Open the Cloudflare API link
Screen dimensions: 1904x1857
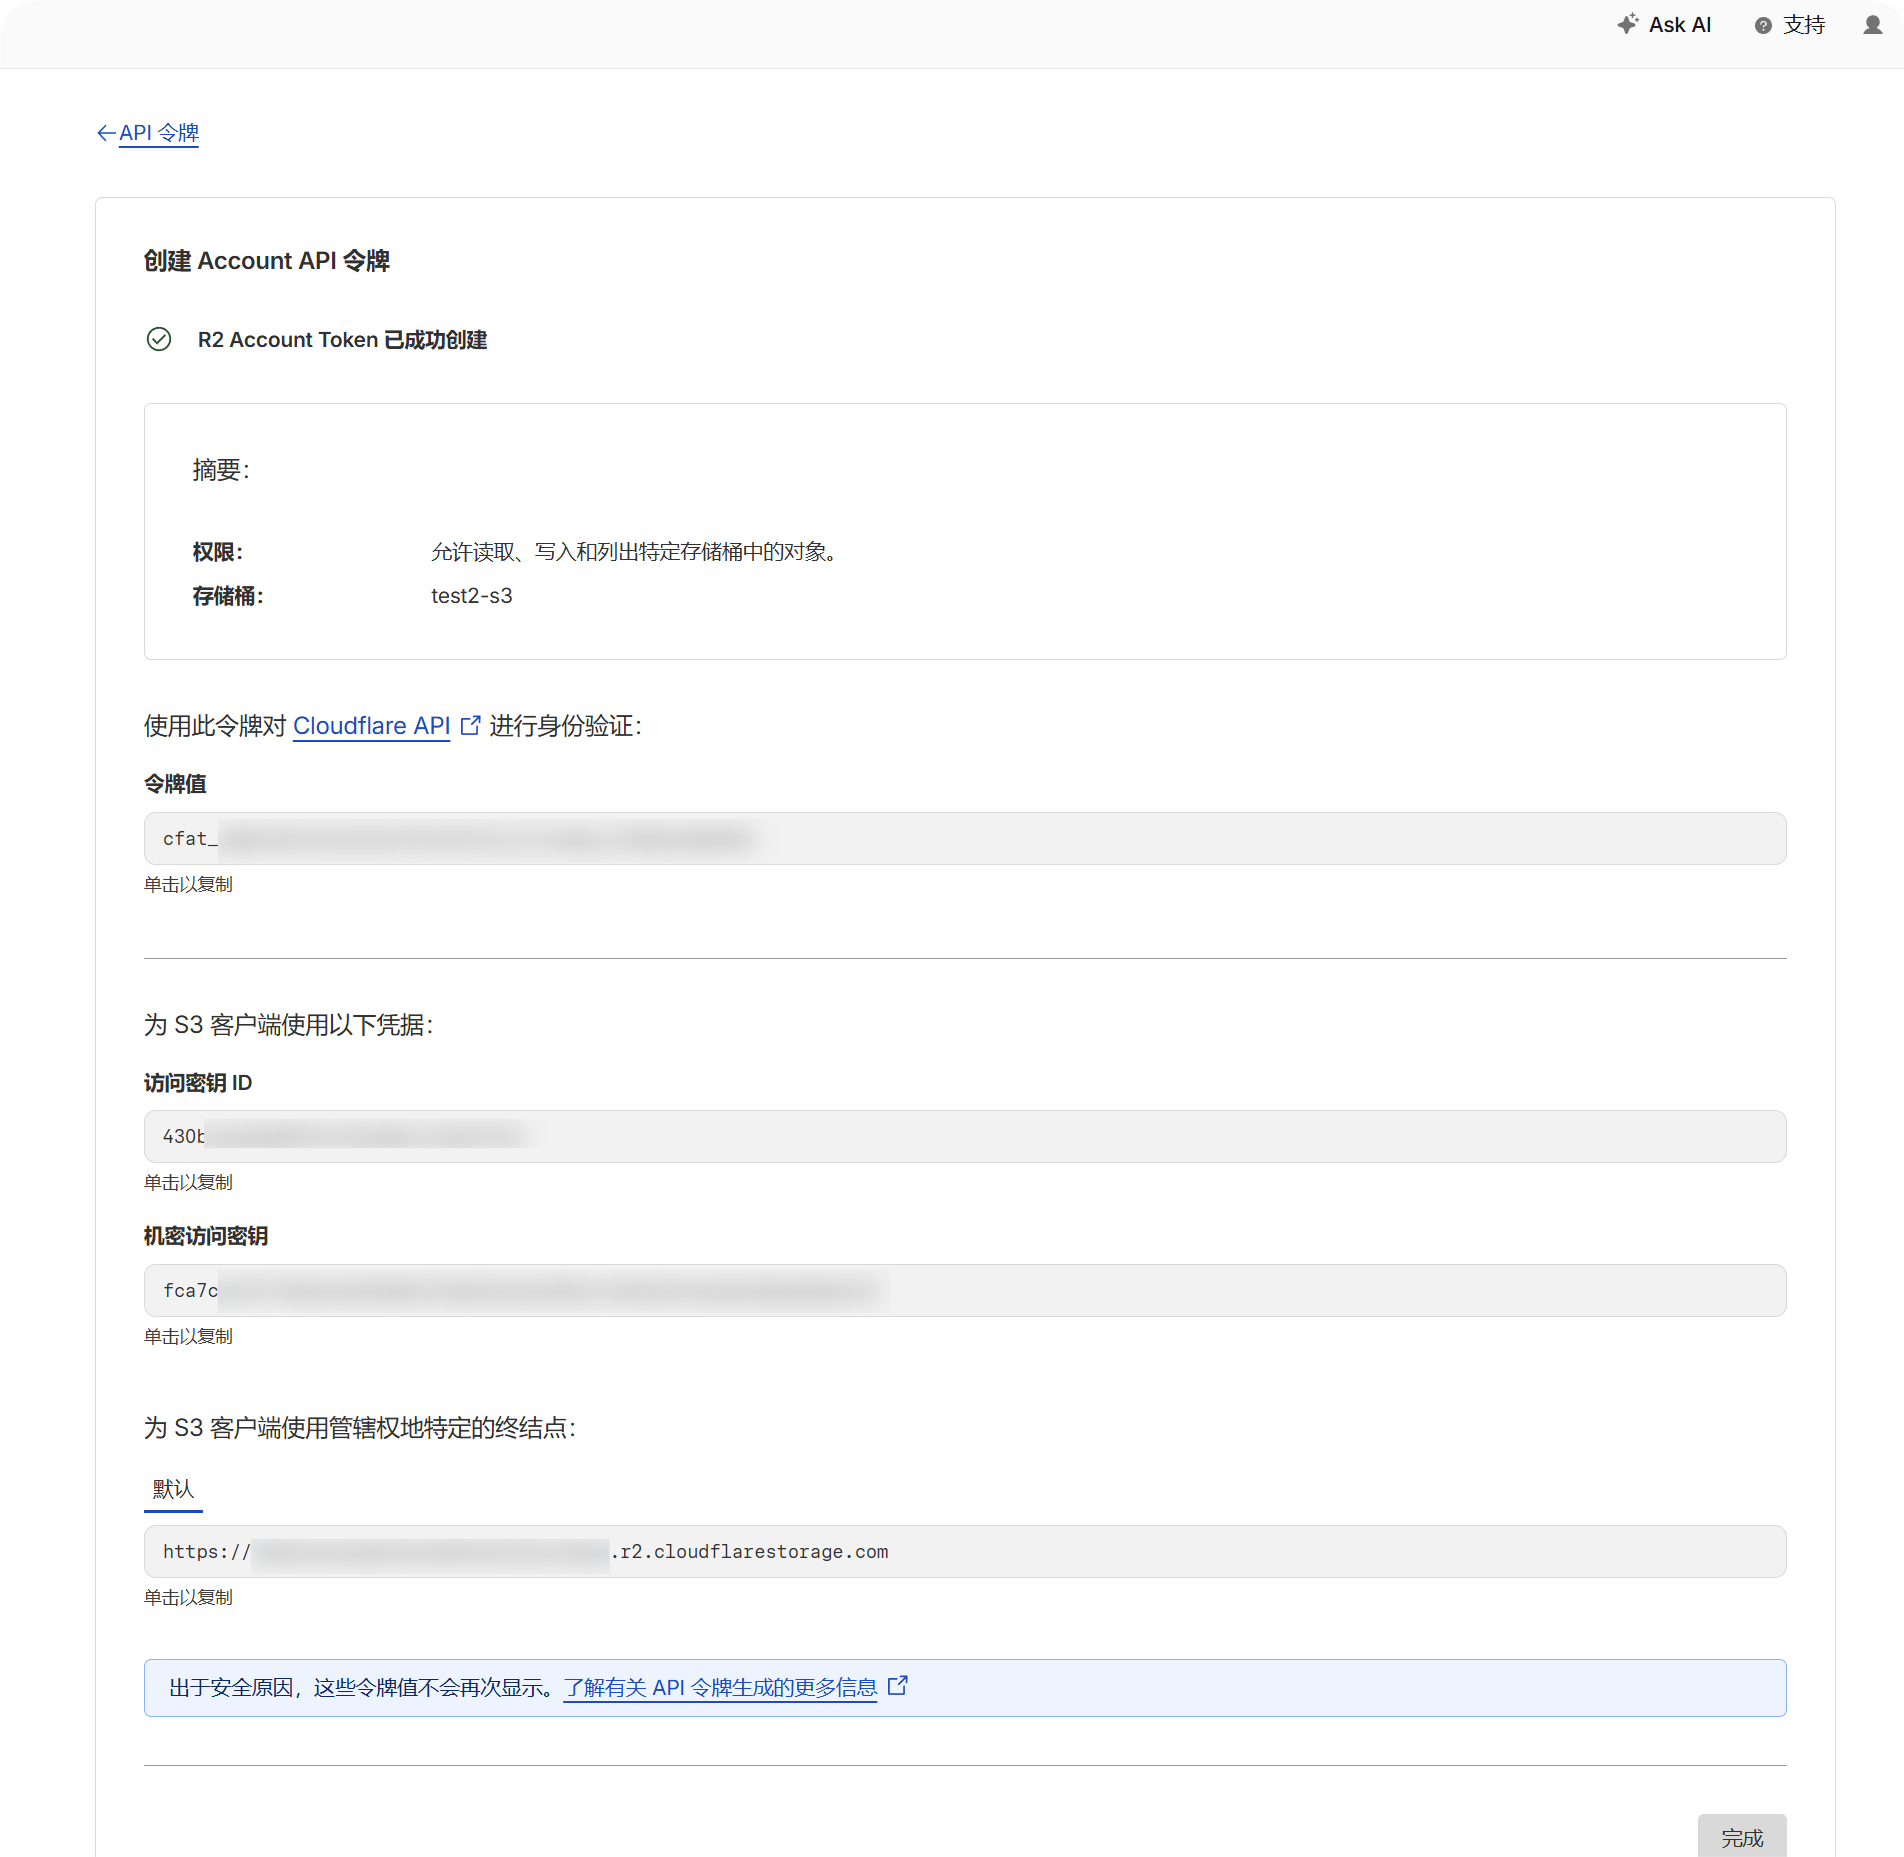click(371, 726)
